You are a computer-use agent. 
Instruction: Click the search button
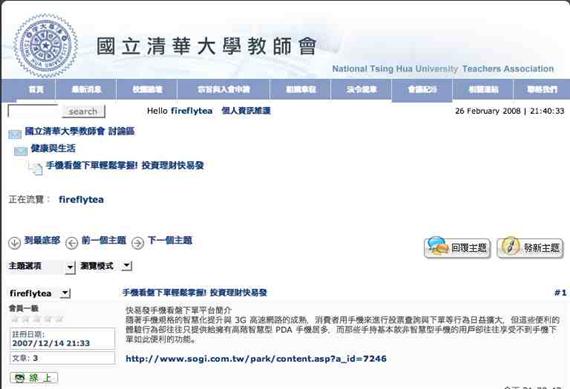(x=83, y=111)
